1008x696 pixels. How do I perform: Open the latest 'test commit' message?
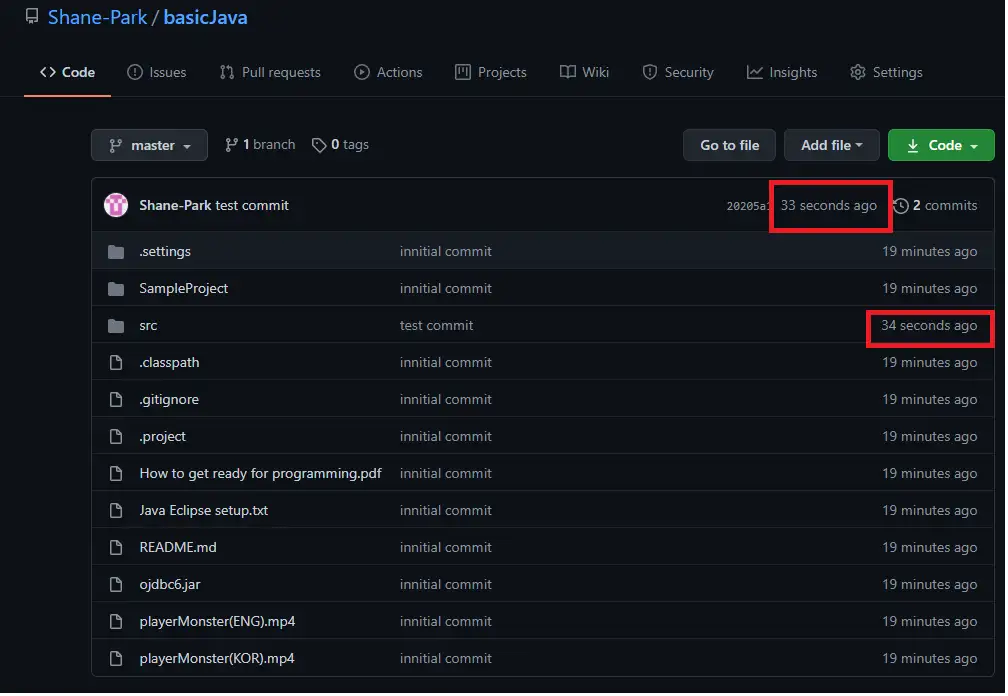252,206
